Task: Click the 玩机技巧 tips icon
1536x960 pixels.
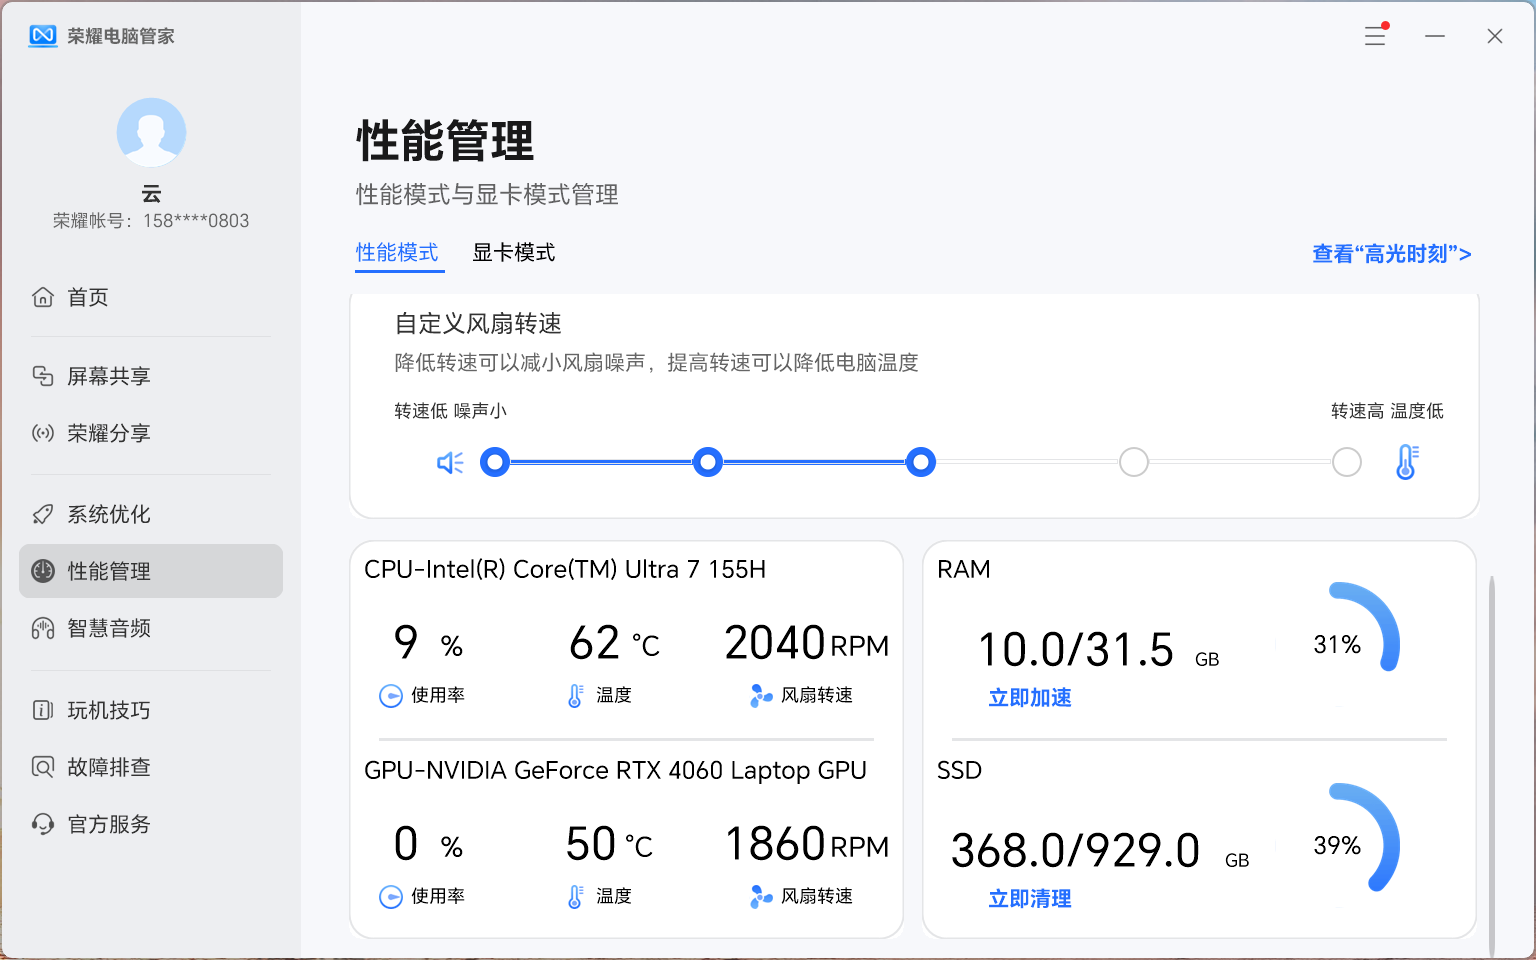Action: 43,710
